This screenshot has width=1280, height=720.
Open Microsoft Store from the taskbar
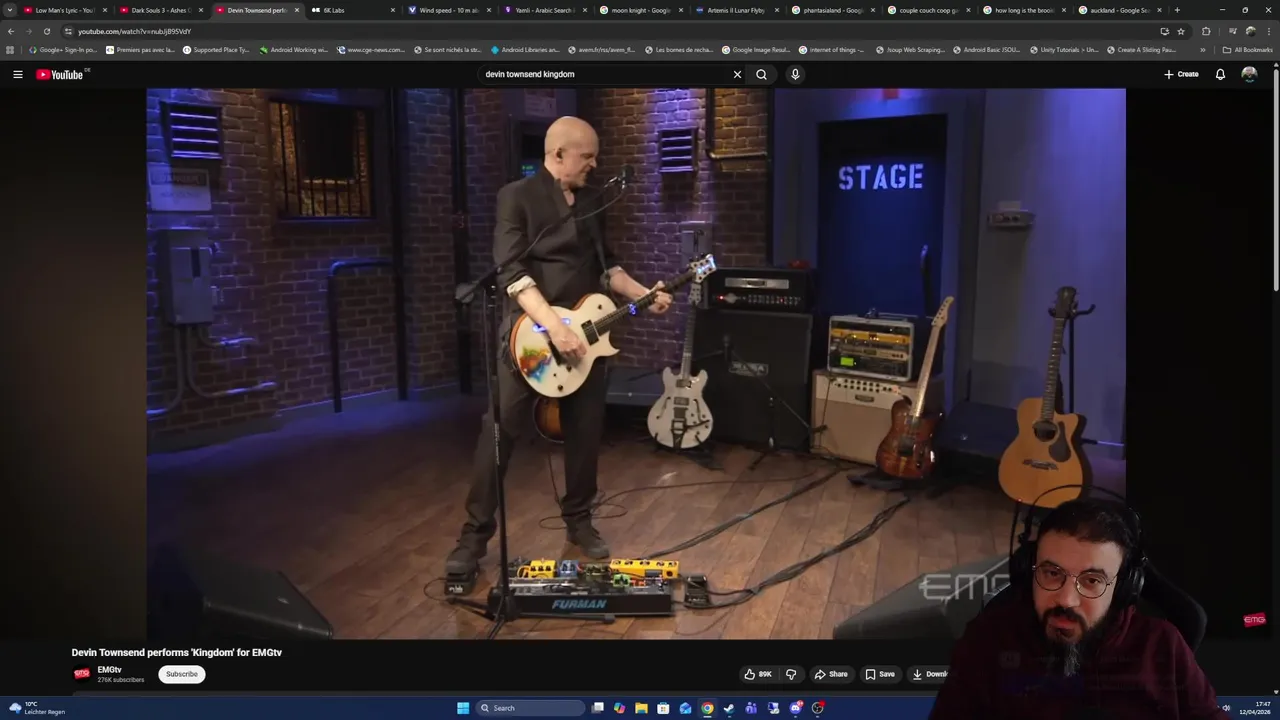click(x=663, y=708)
